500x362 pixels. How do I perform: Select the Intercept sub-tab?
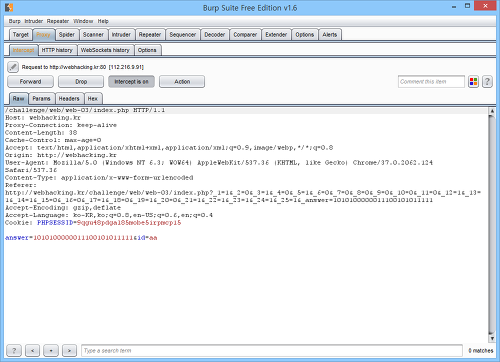(24, 50)
